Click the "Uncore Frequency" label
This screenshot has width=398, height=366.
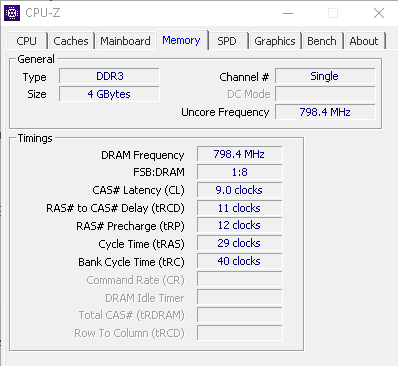225,112
